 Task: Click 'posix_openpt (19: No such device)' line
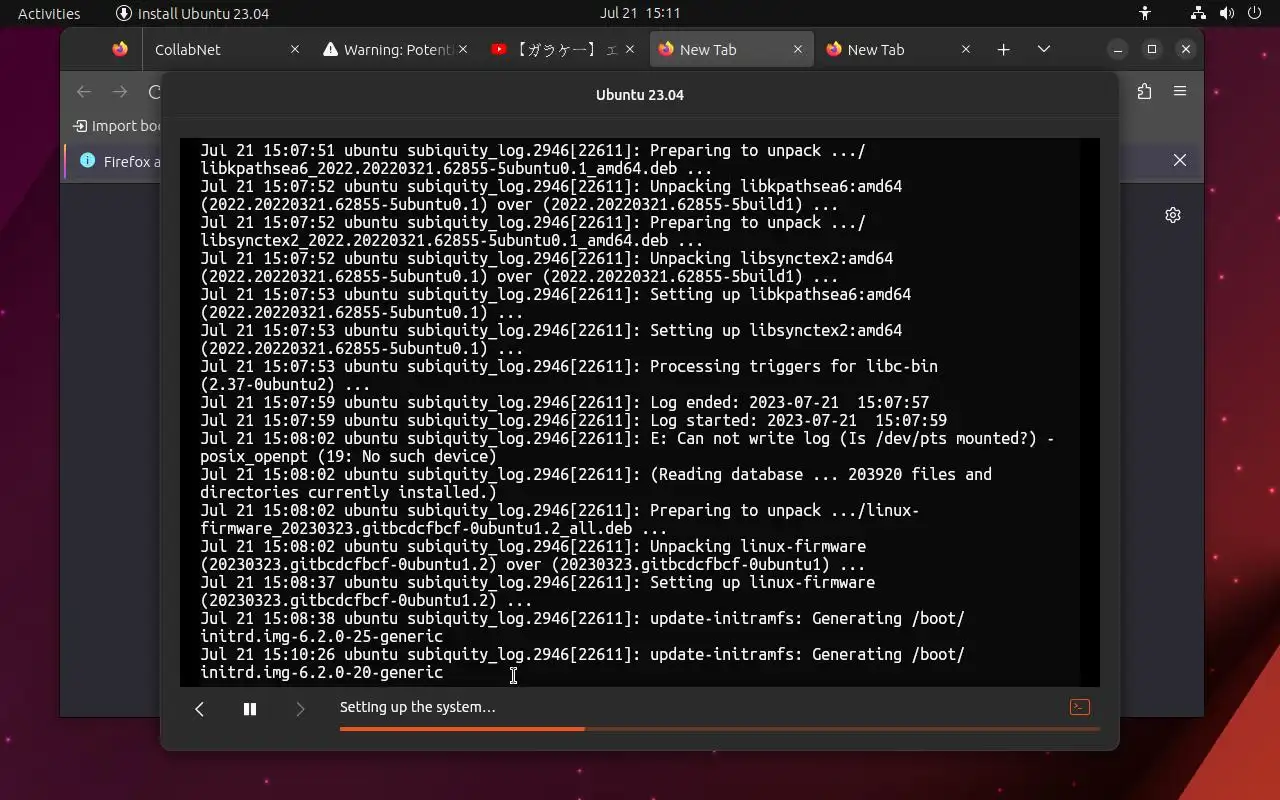tap(348, 457)
